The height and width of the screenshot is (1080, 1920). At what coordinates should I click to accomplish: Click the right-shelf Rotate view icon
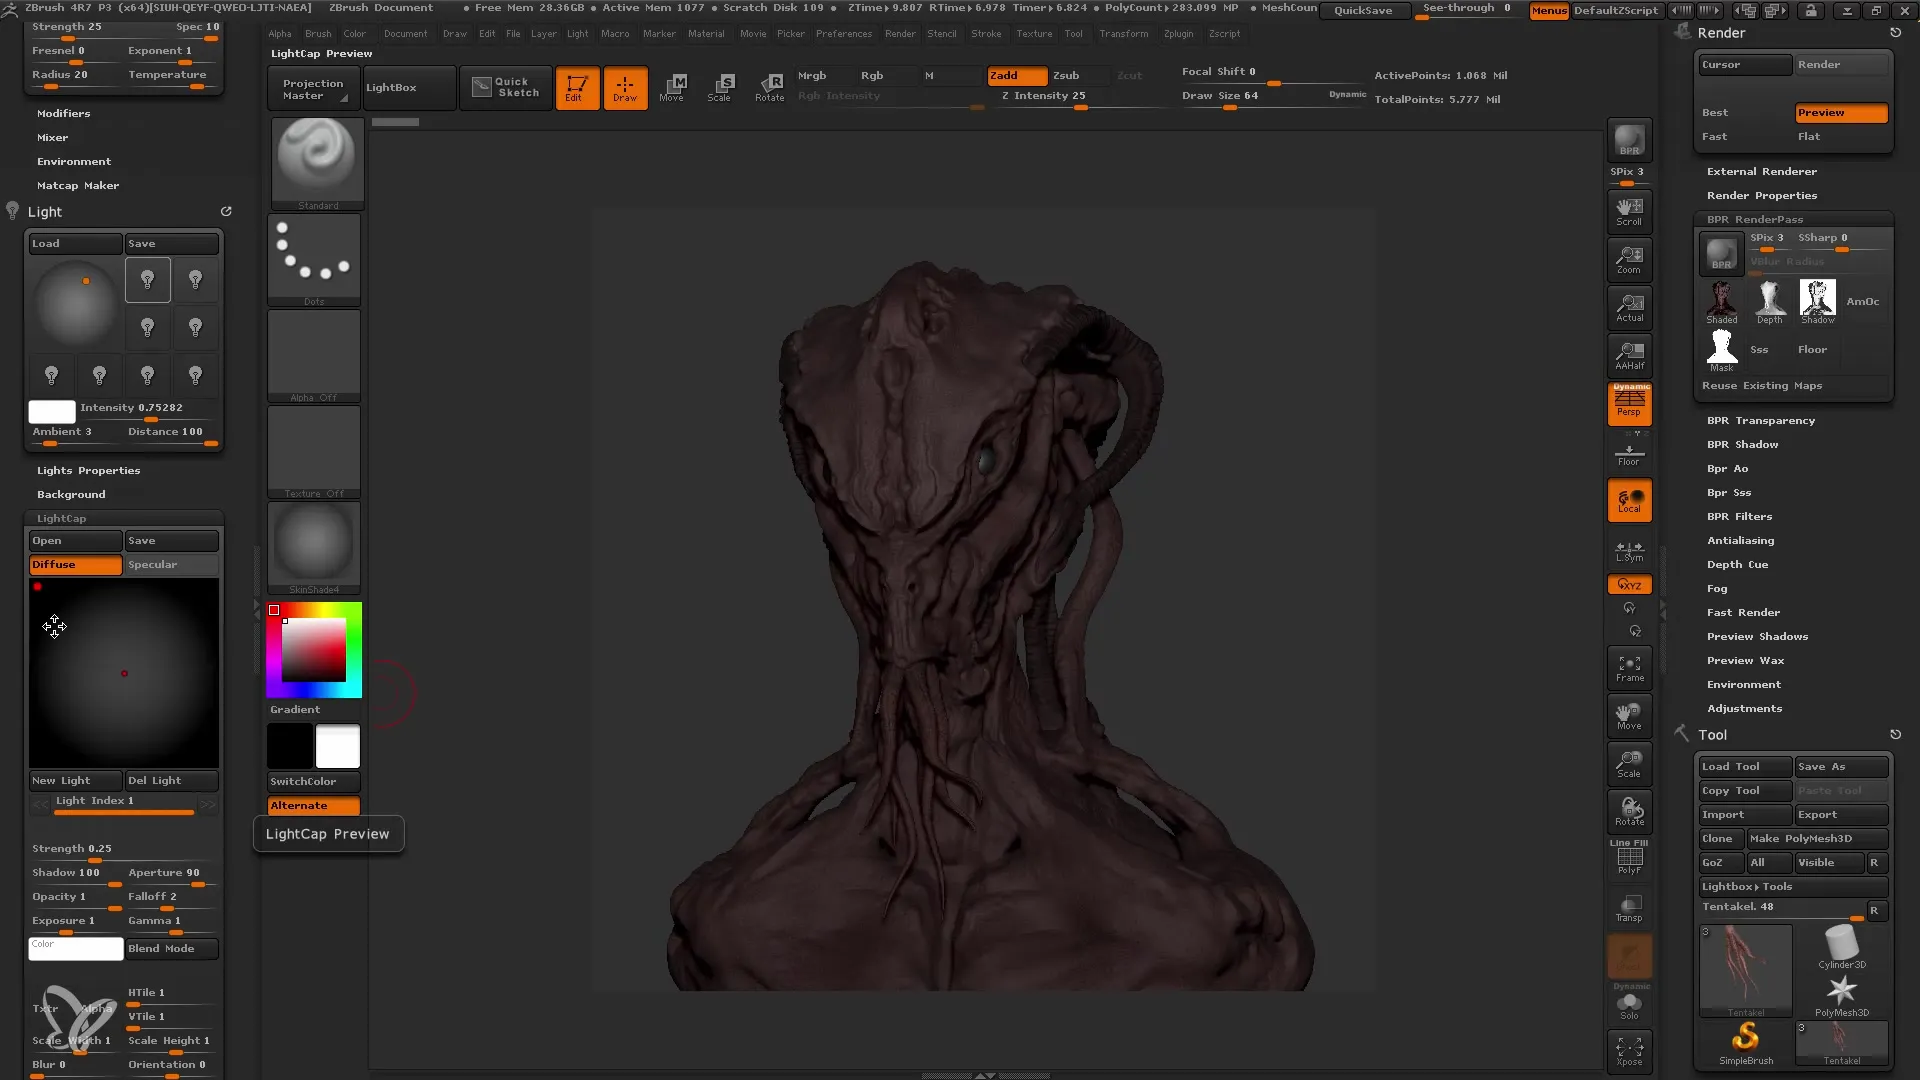(1629, 812)
